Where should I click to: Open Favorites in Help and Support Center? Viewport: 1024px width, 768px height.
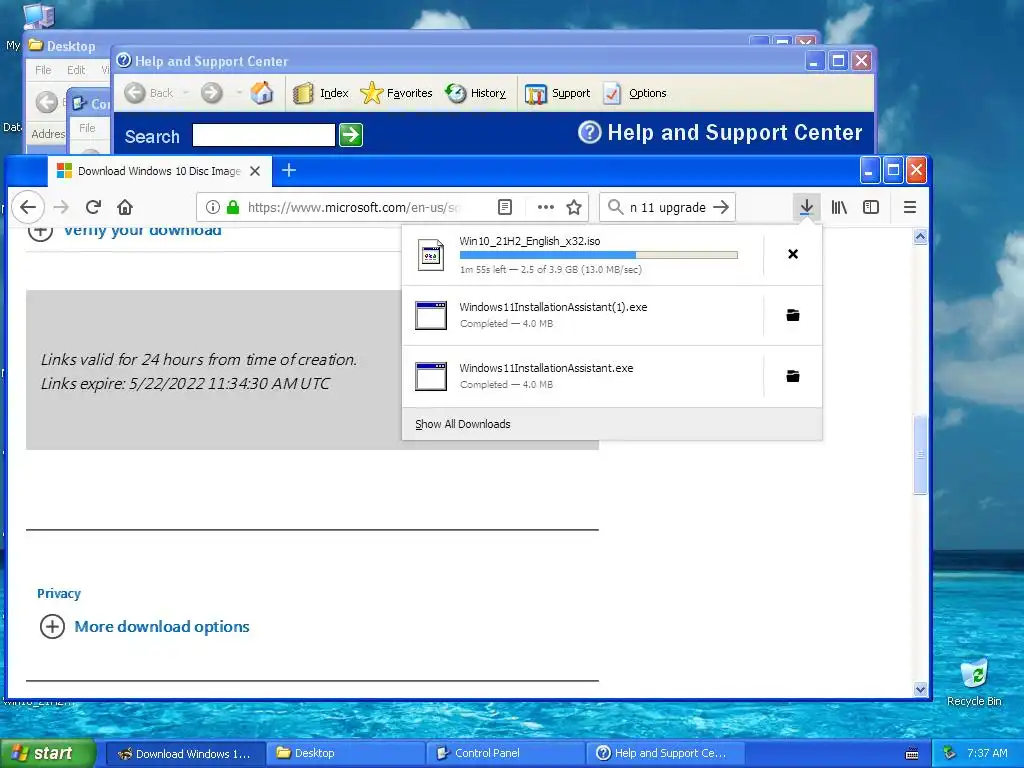pos(396,93)
